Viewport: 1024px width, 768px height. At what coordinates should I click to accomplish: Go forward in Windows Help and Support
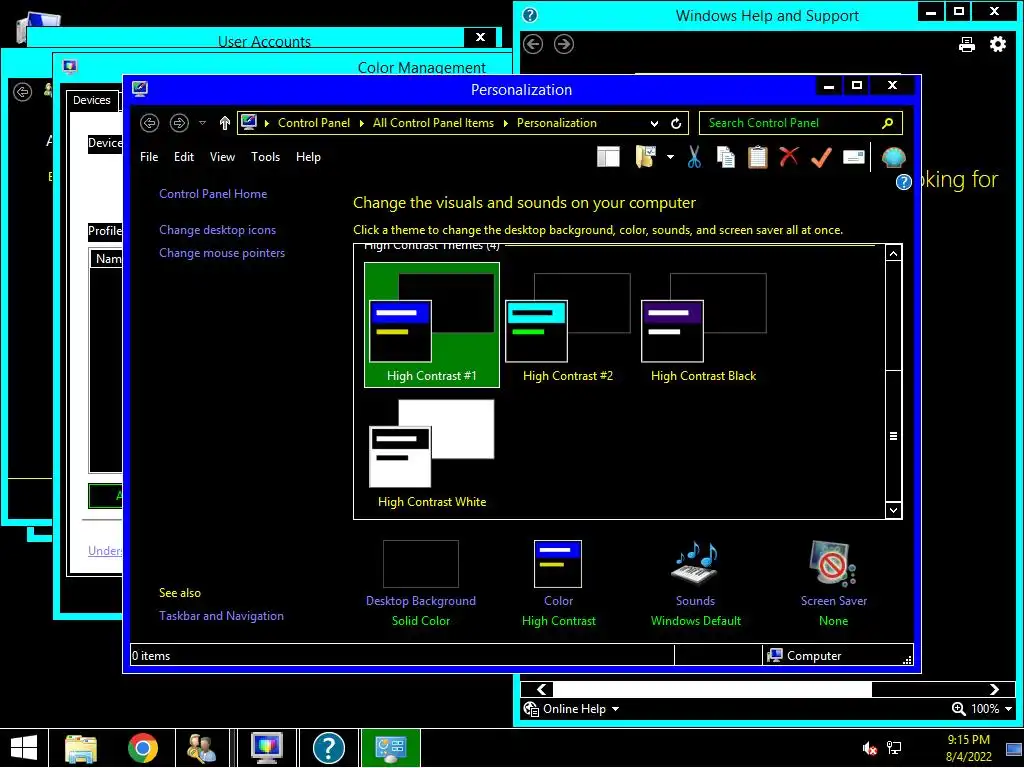tap(564, 44)
